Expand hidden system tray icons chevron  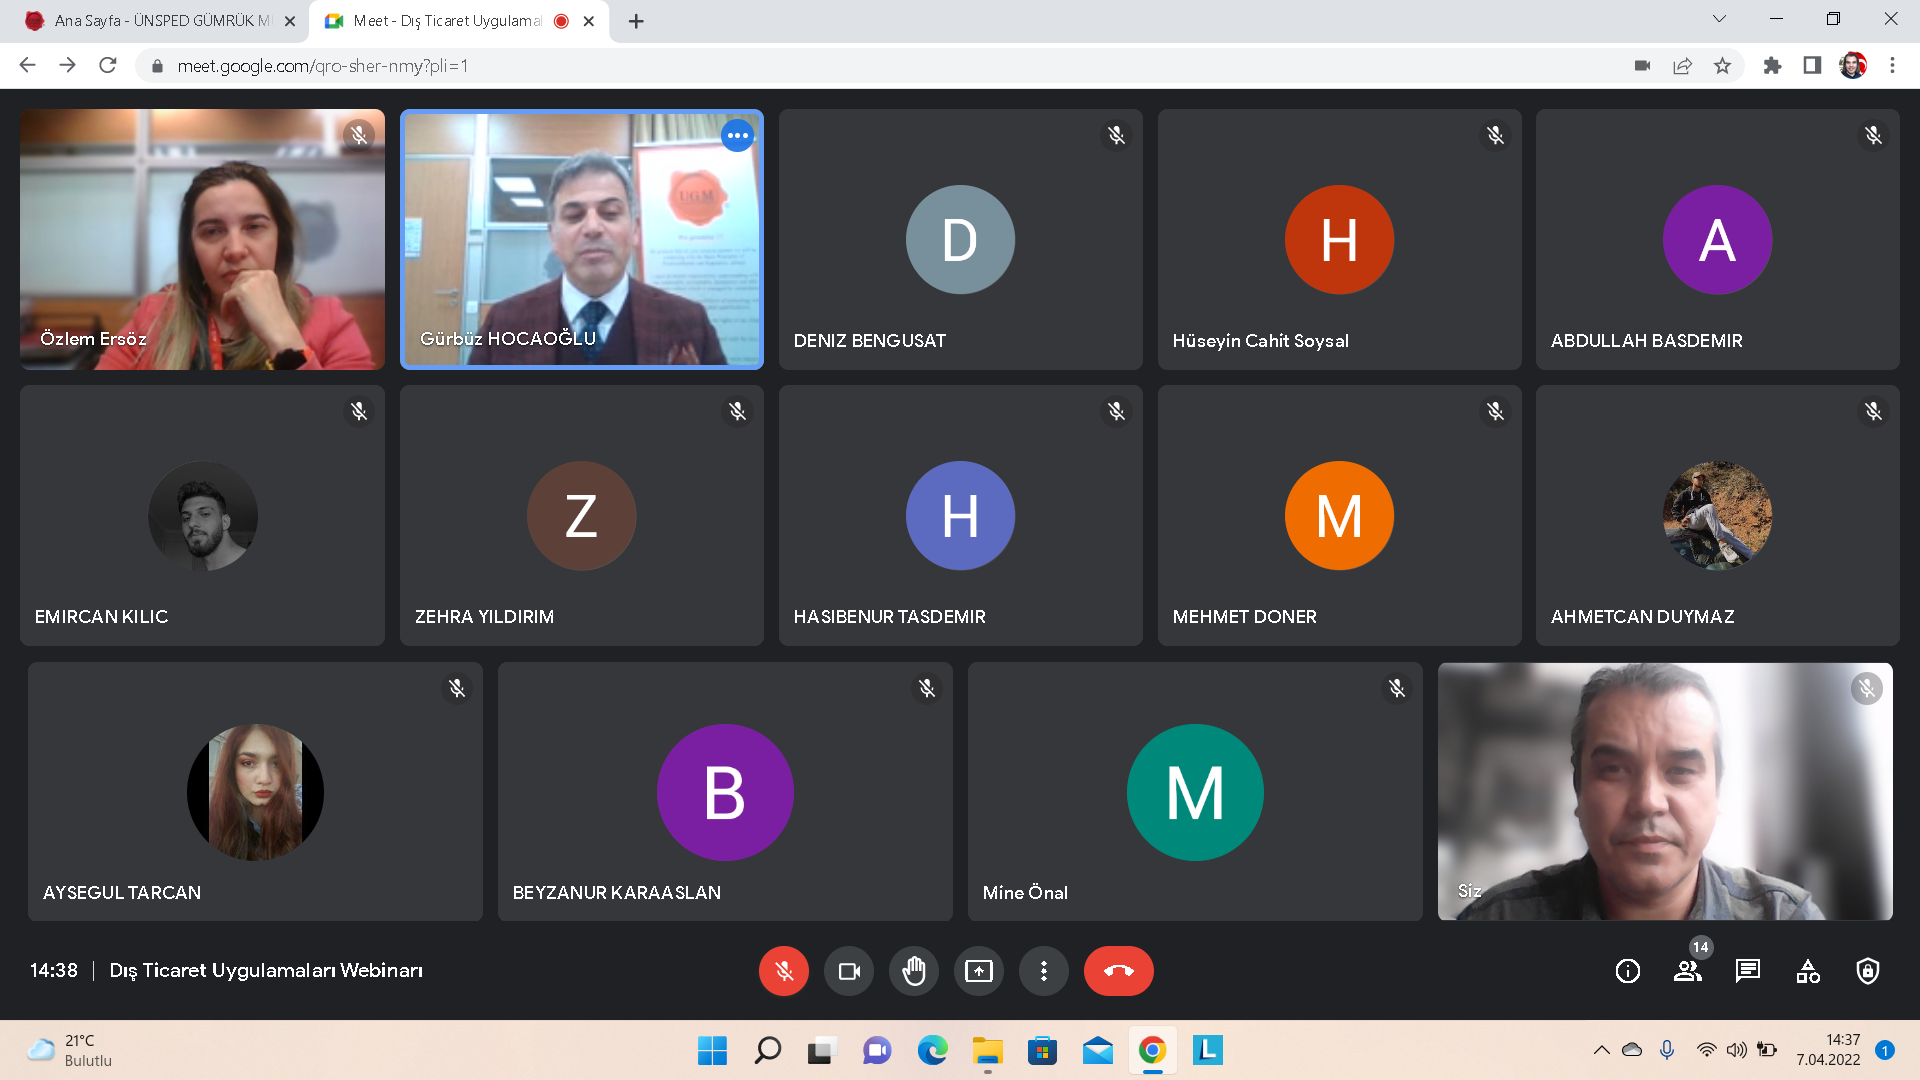[1601, 1050]
